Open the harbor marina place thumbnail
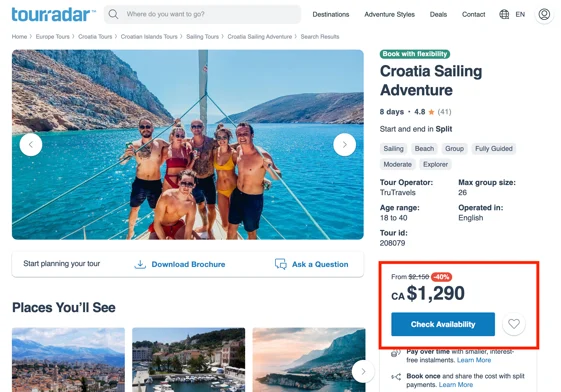The image size is (561, 392). tap(189, 360)
